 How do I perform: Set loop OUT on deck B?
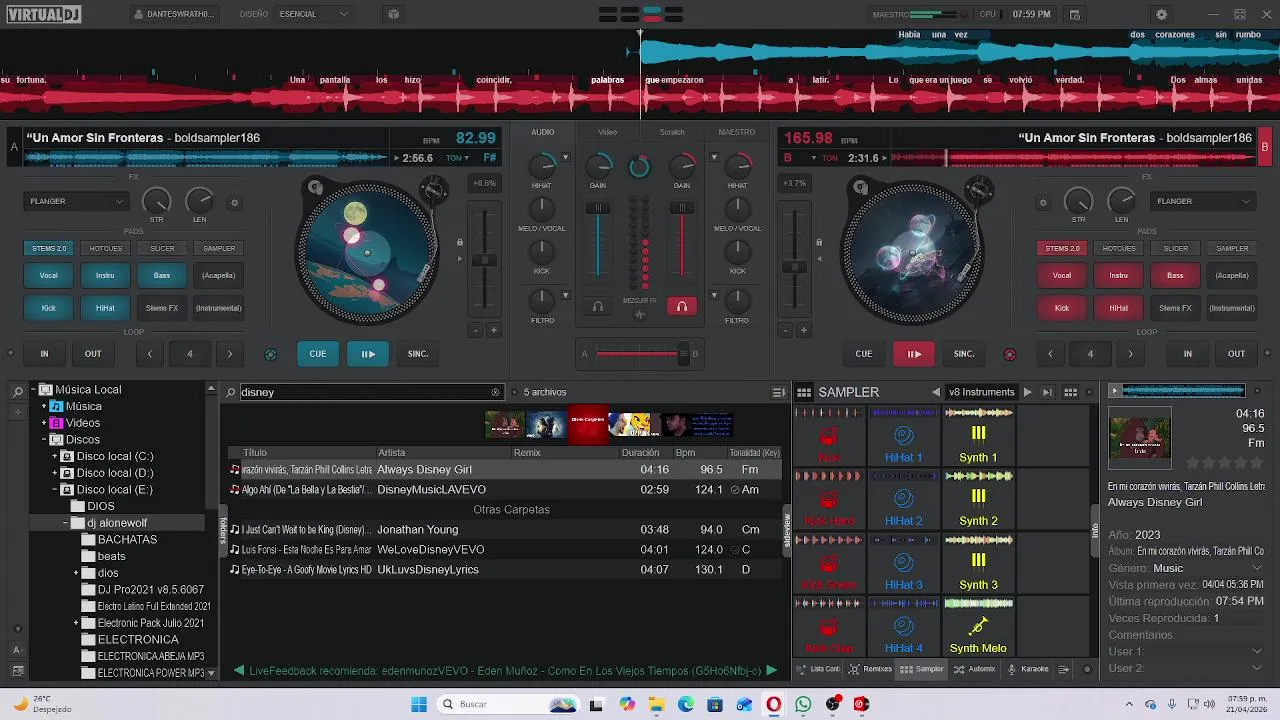pos(1237,354)
